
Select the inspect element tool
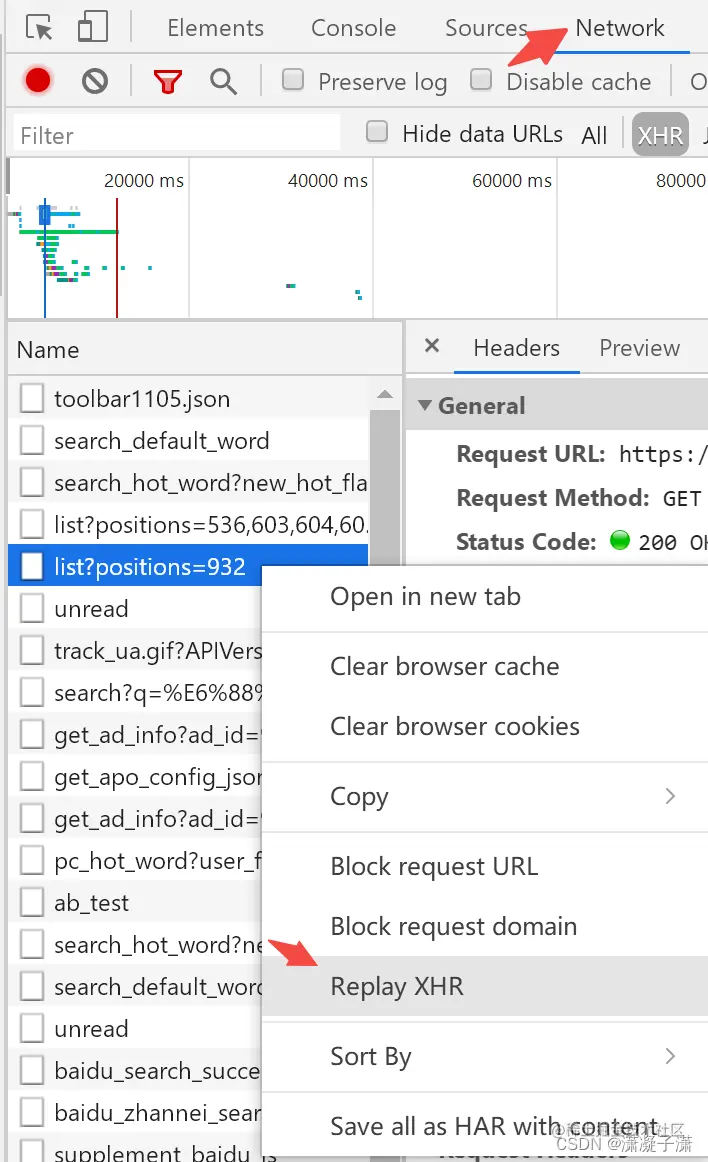[x=40, y=27]
